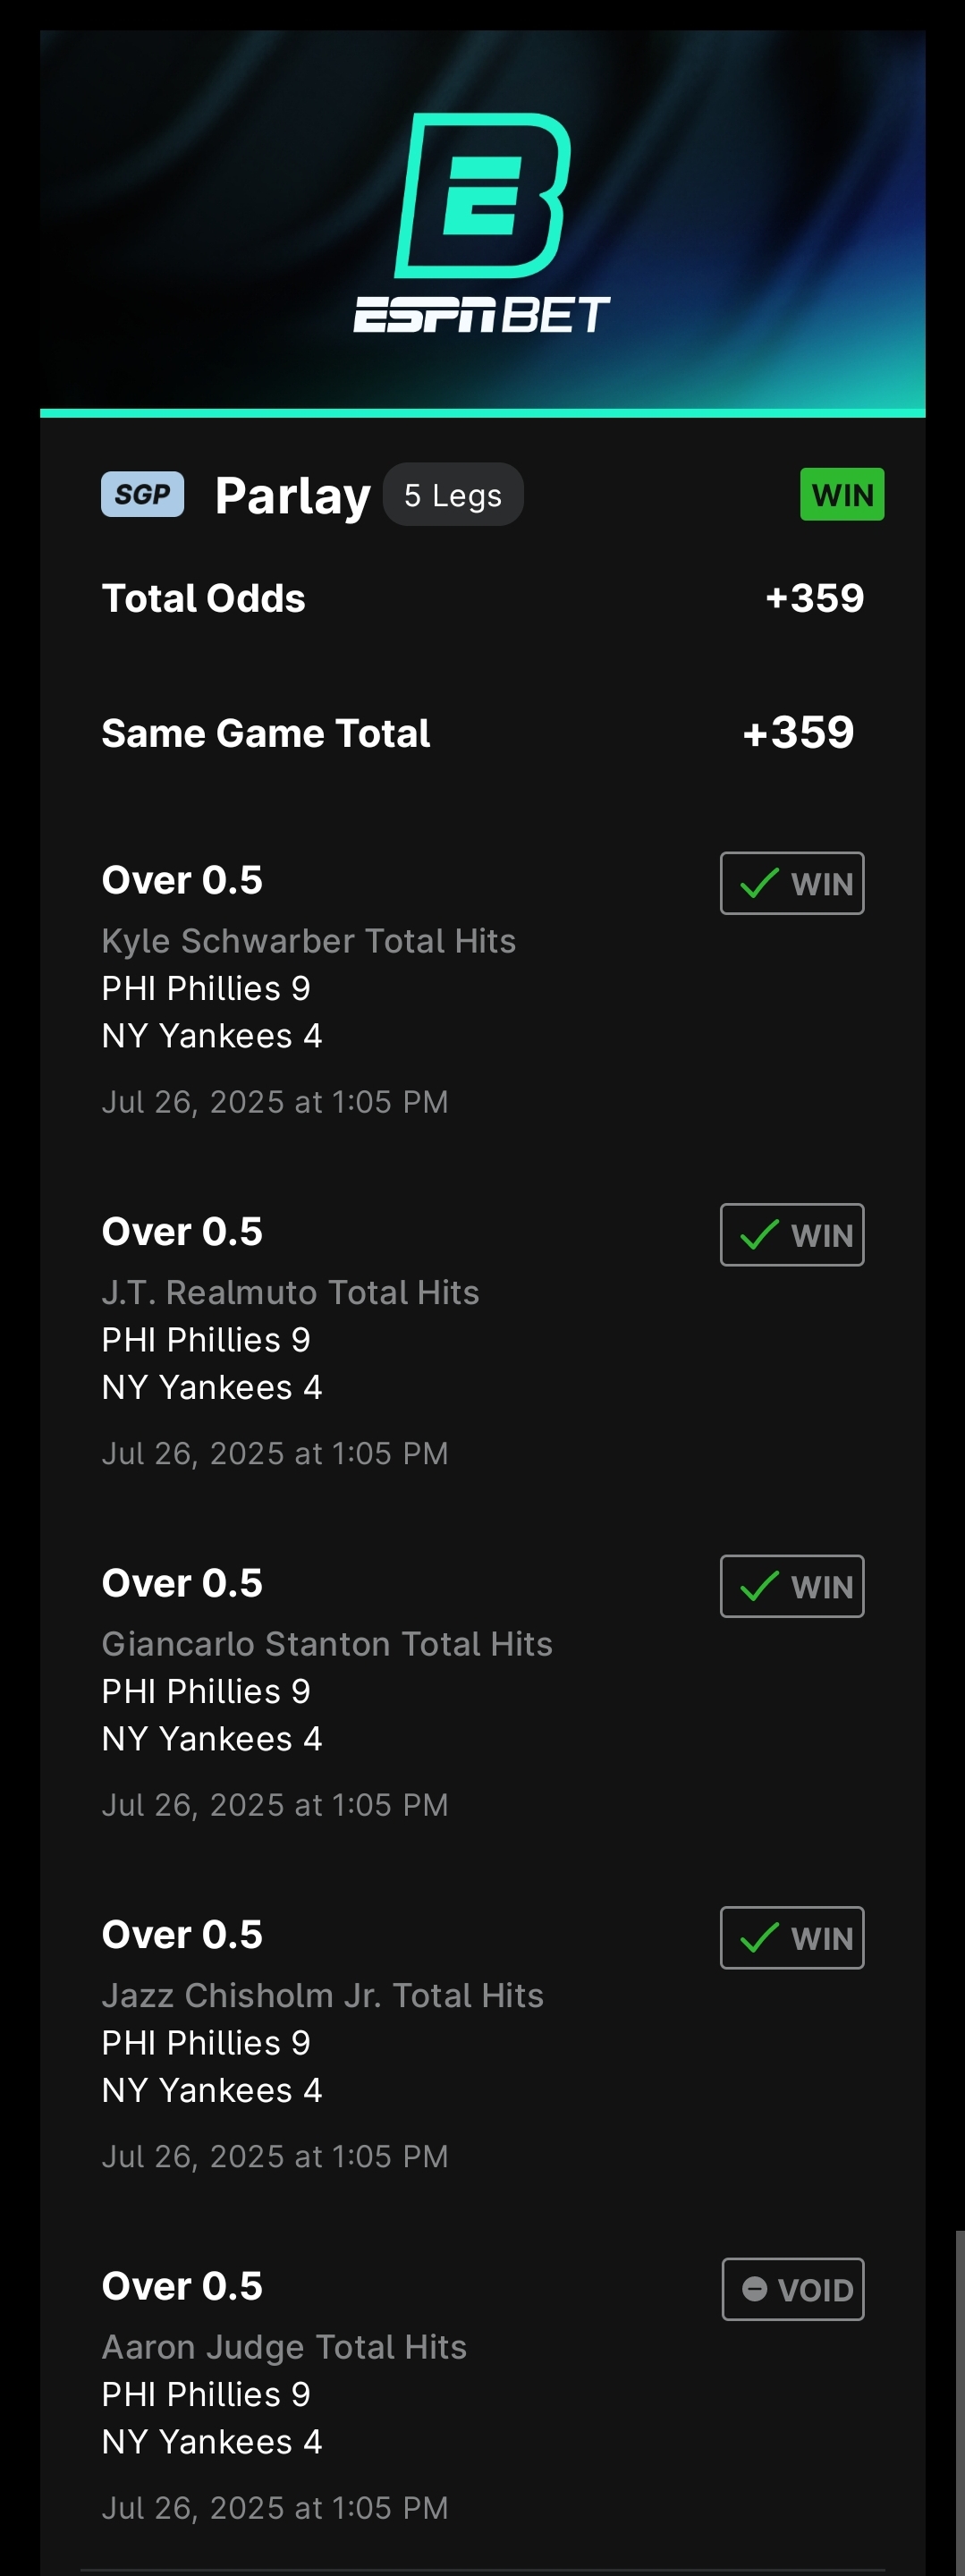Screen dimensions: 965x2576
Task: Tap the Total Odds +359 value
Action: click(814, 598)
